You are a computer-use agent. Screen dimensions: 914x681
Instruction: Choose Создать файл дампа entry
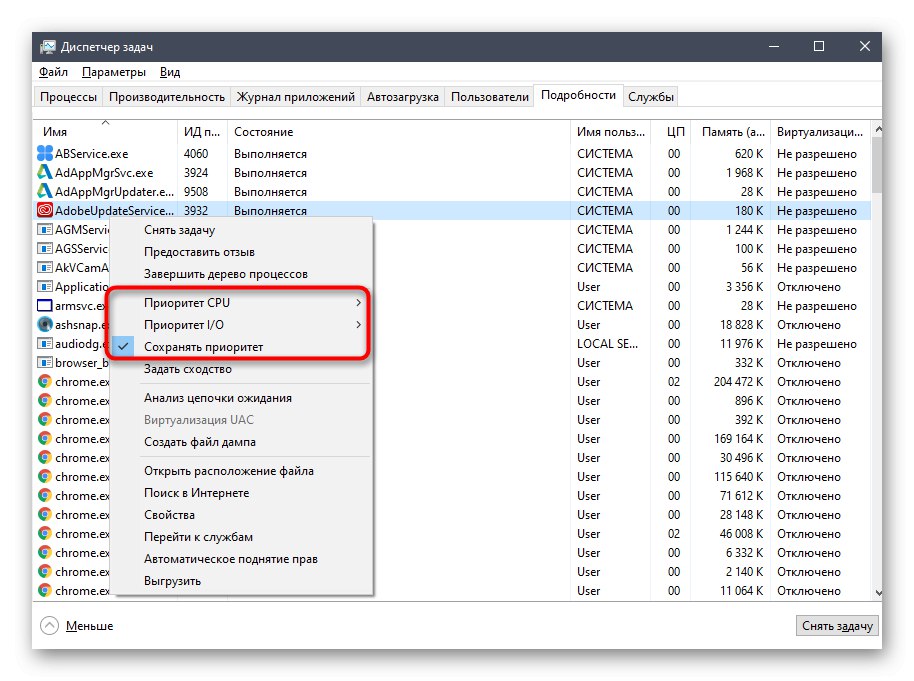tap(241, 442)
